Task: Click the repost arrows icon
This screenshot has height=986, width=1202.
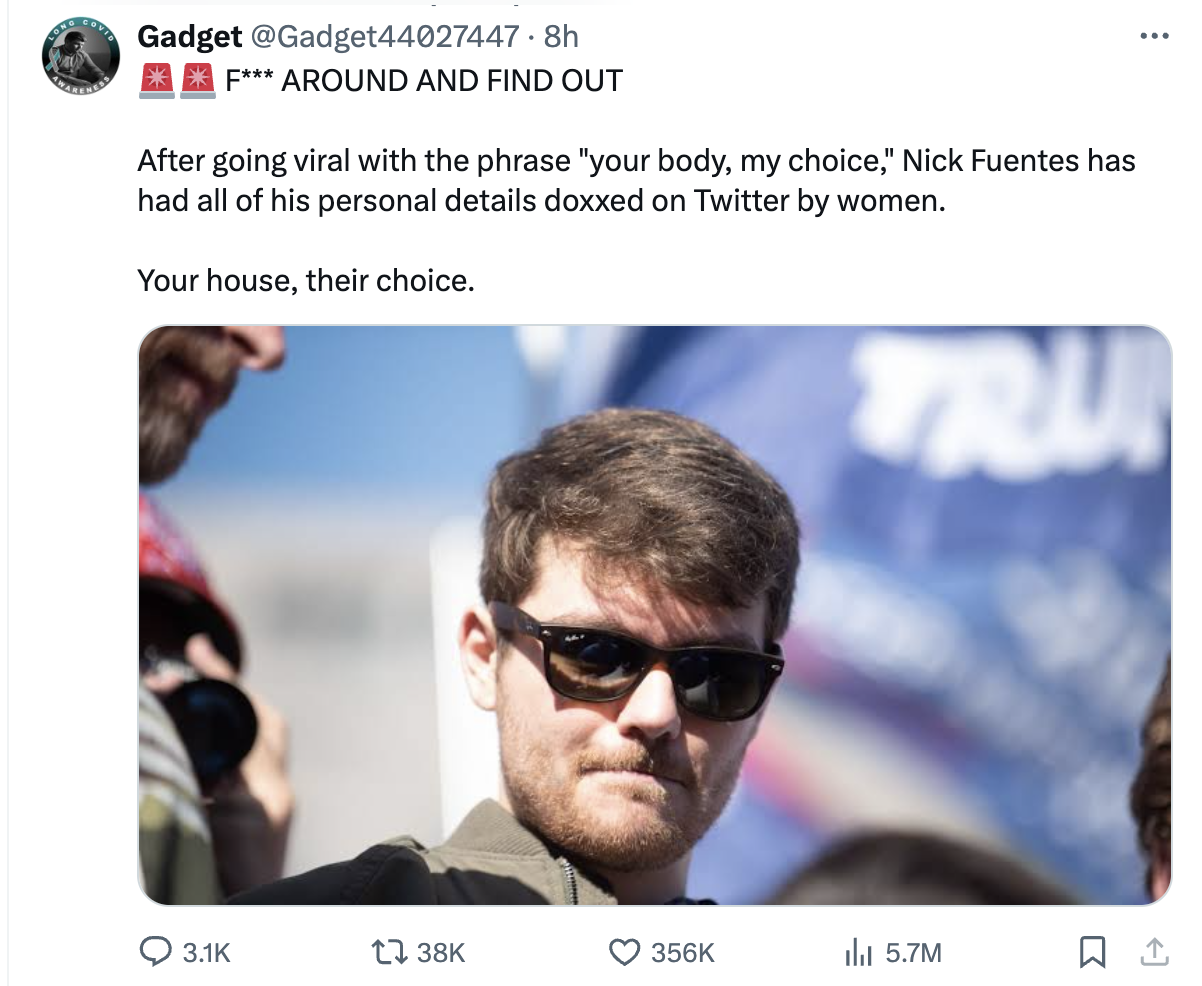Action: pyautogui.click(x=389, y=953)
